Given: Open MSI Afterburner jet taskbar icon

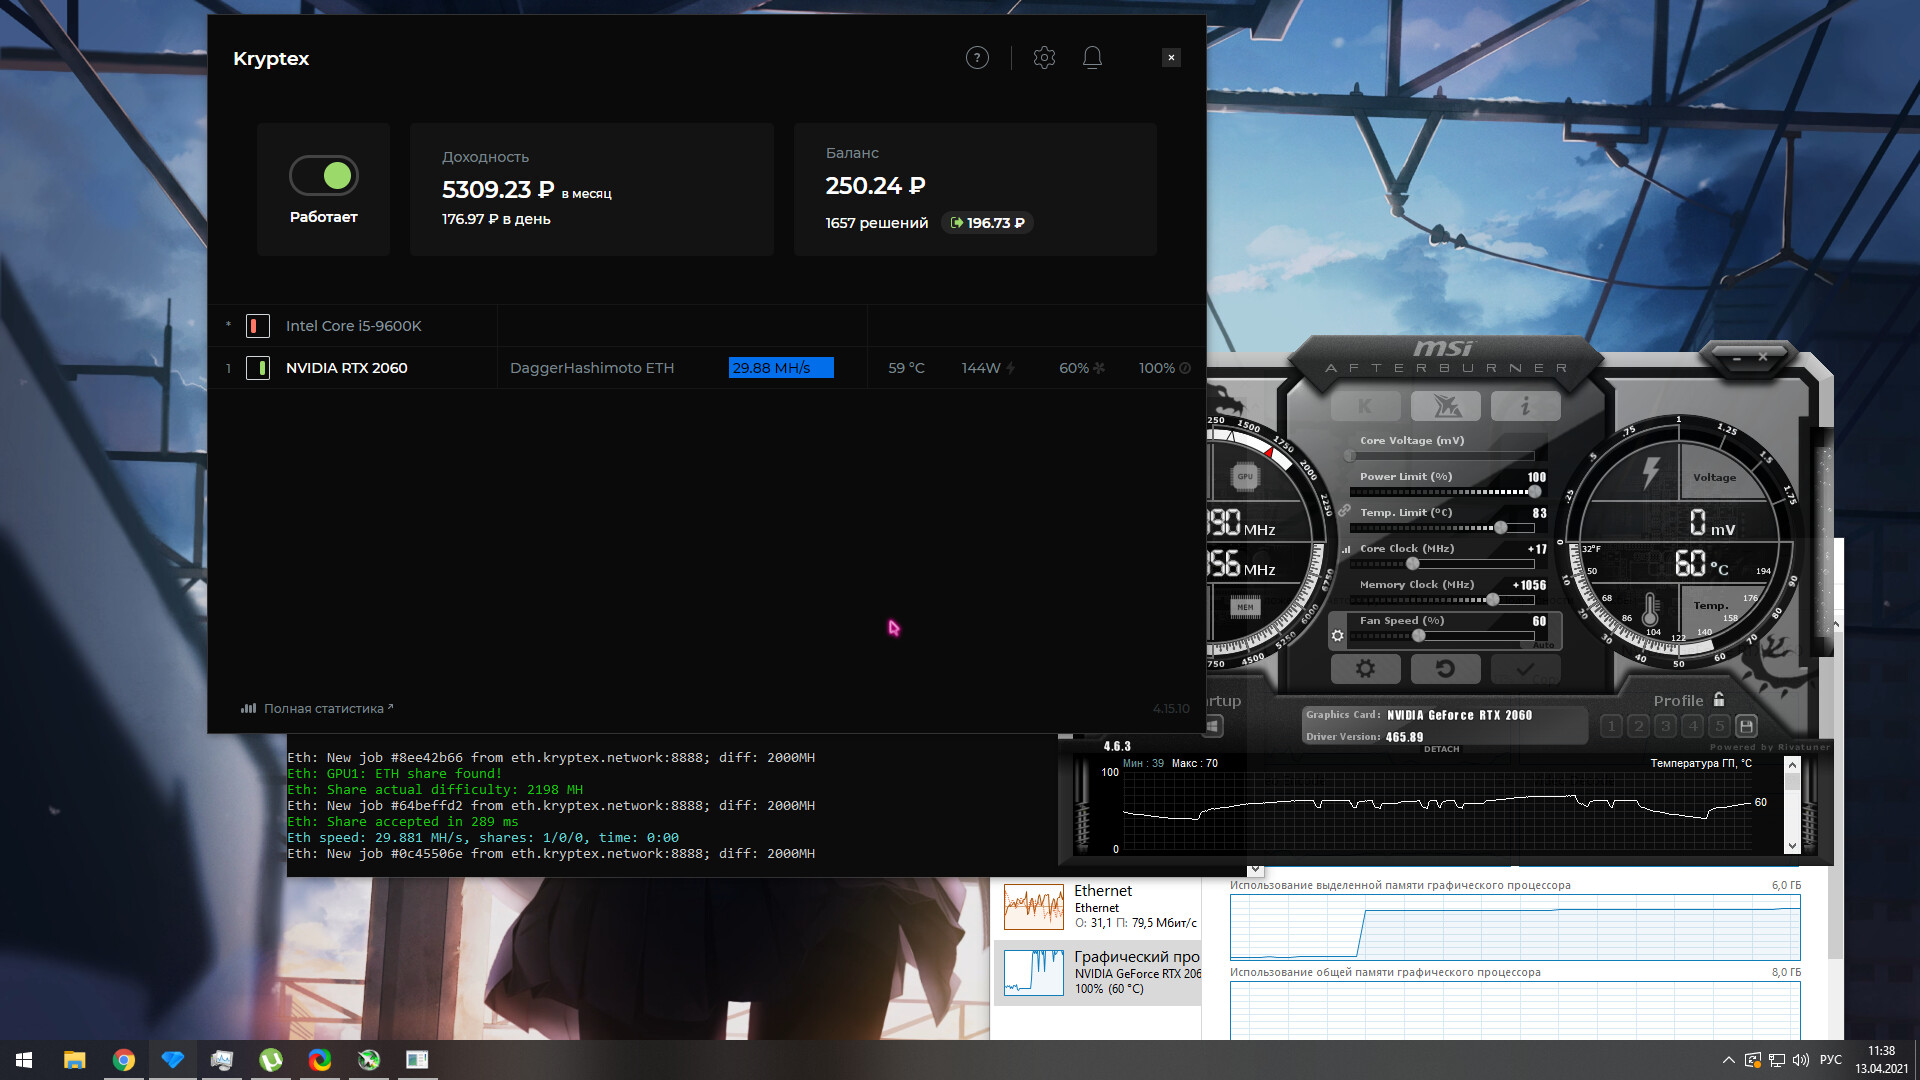Looking at the screenshot, I should click(x=368, y=1060).
